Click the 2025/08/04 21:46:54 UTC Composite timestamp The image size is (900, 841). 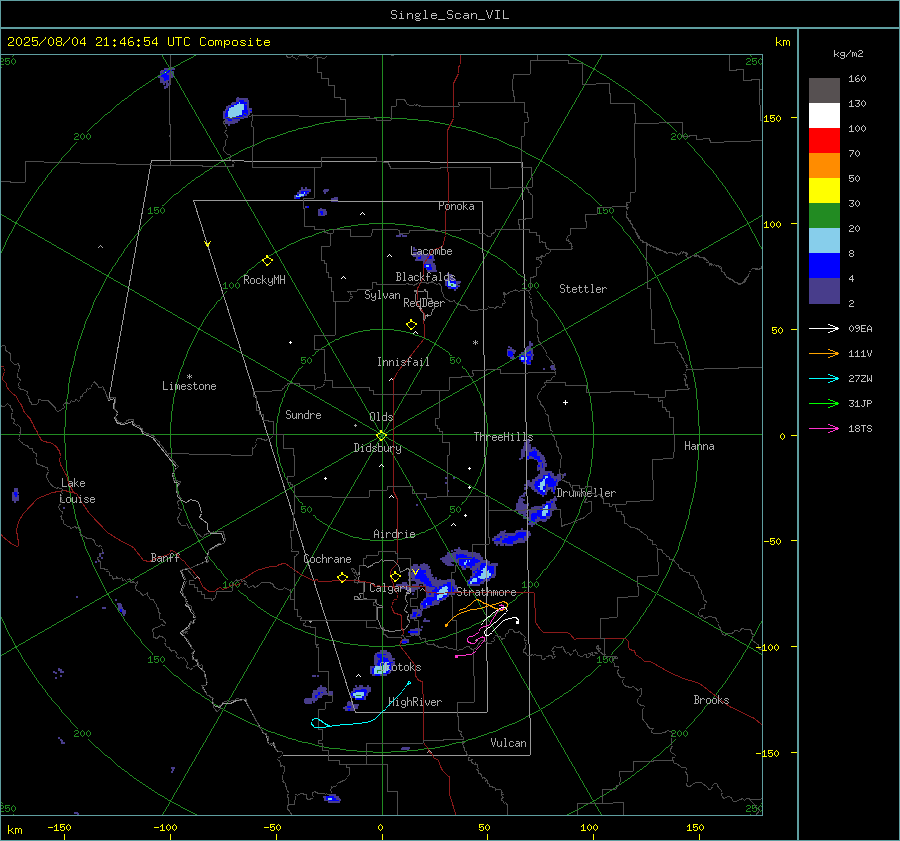click(x=138, y=42)
